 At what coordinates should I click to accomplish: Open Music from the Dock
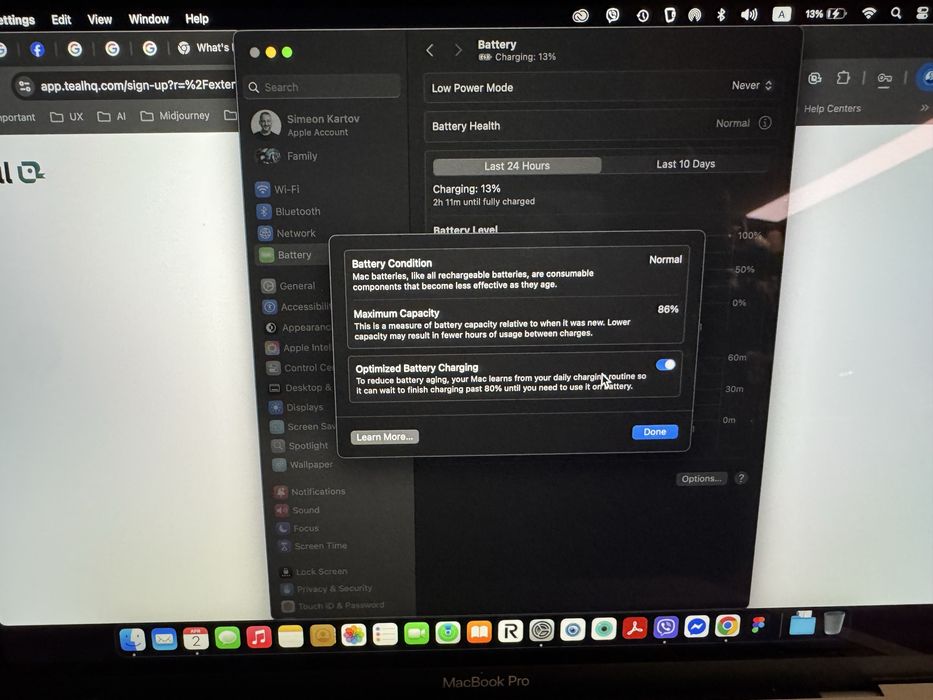(259, 637)
